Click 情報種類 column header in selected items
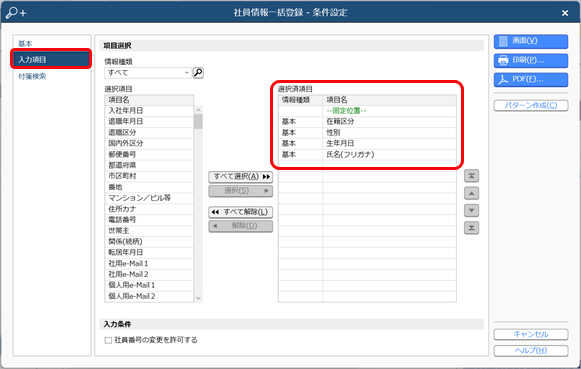The width and height of the screenshot is (581, 369). click(x=301, y=100)
